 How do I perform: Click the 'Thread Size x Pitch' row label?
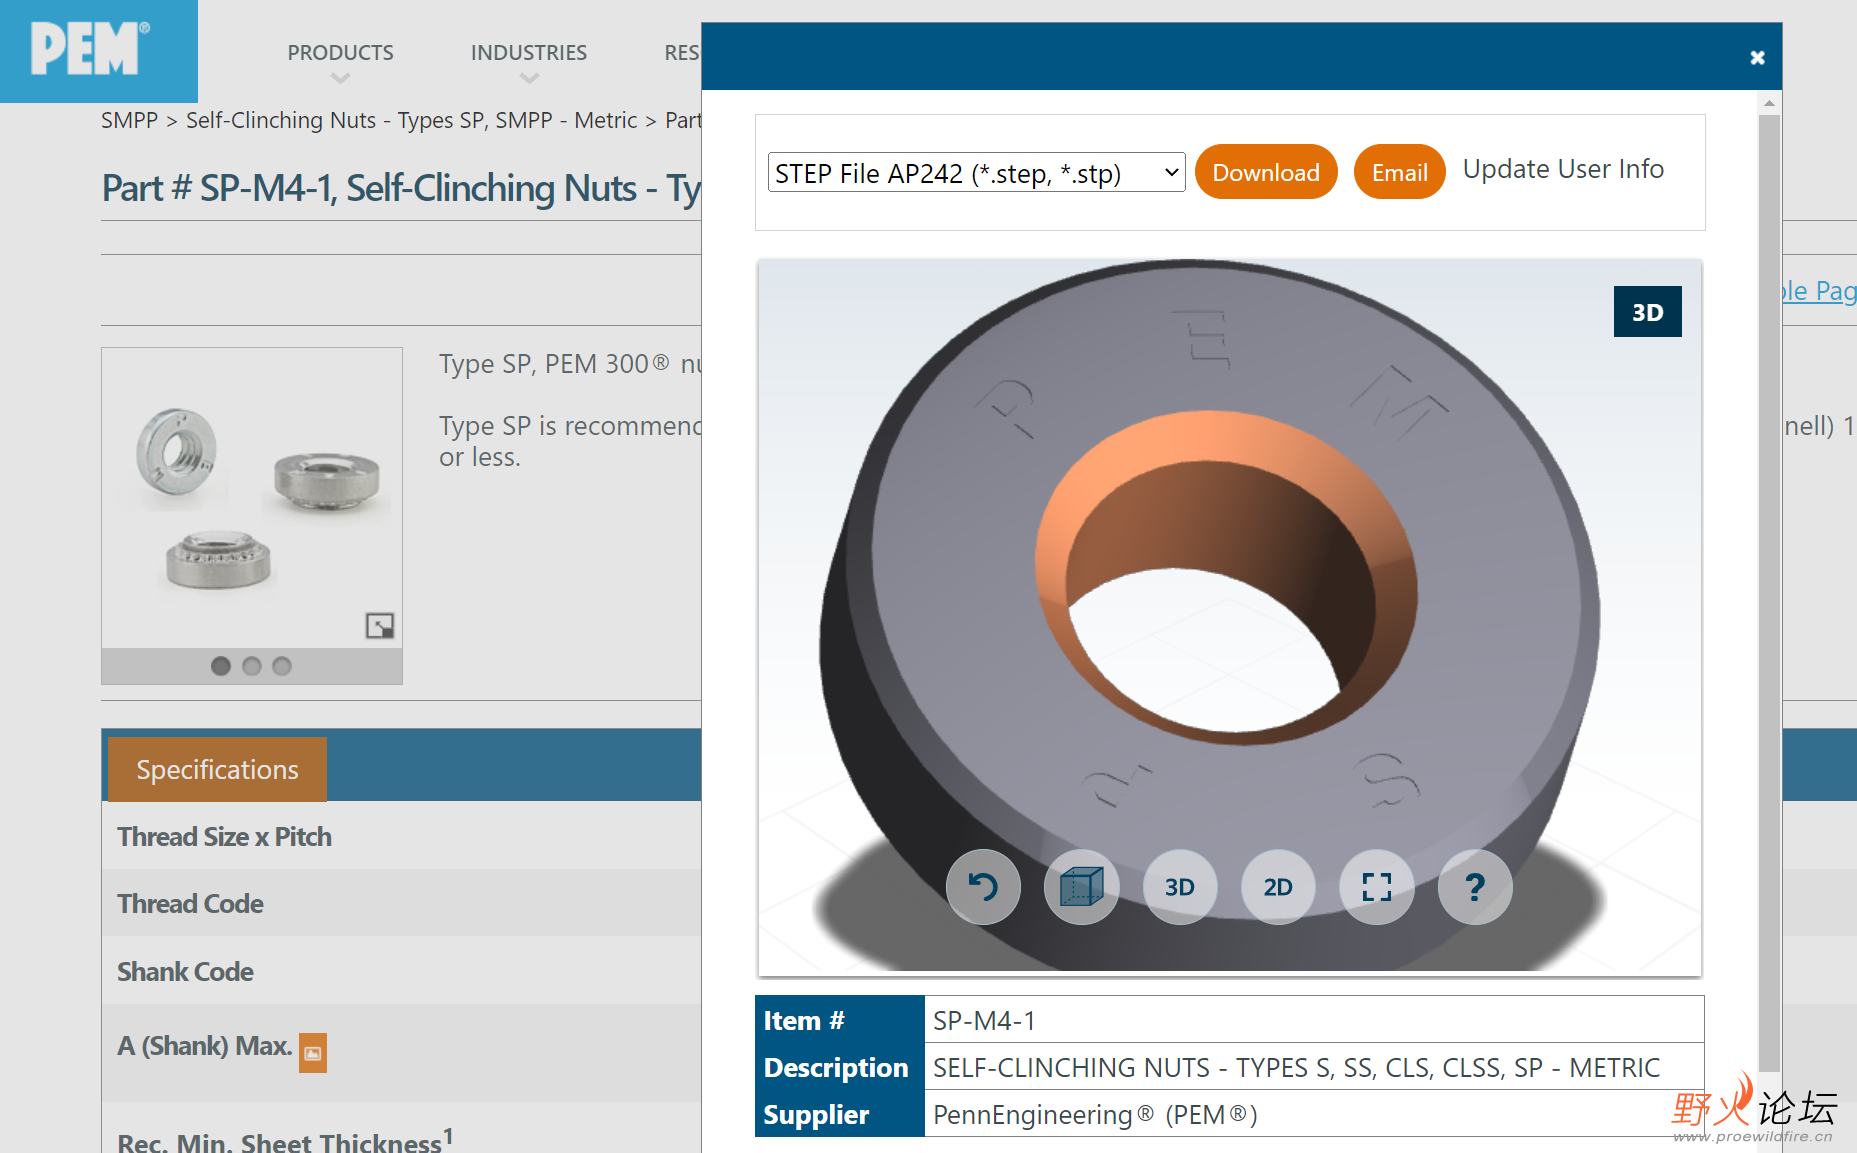tap(224, 836)
